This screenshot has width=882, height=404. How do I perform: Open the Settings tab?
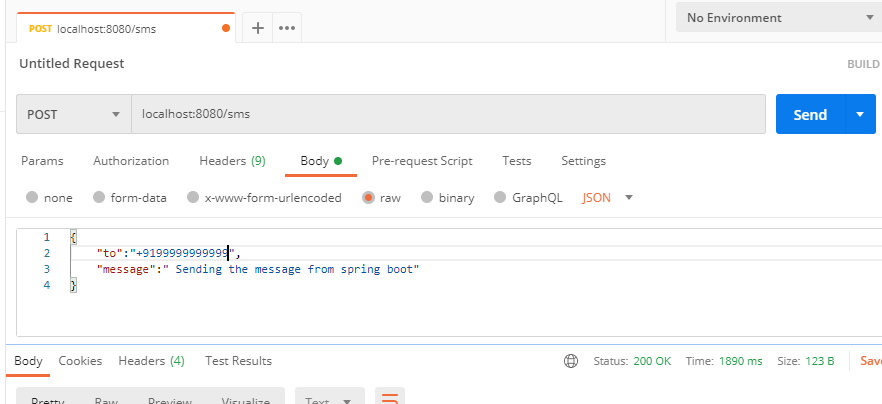pyautogui.click(x=583, y=161)
